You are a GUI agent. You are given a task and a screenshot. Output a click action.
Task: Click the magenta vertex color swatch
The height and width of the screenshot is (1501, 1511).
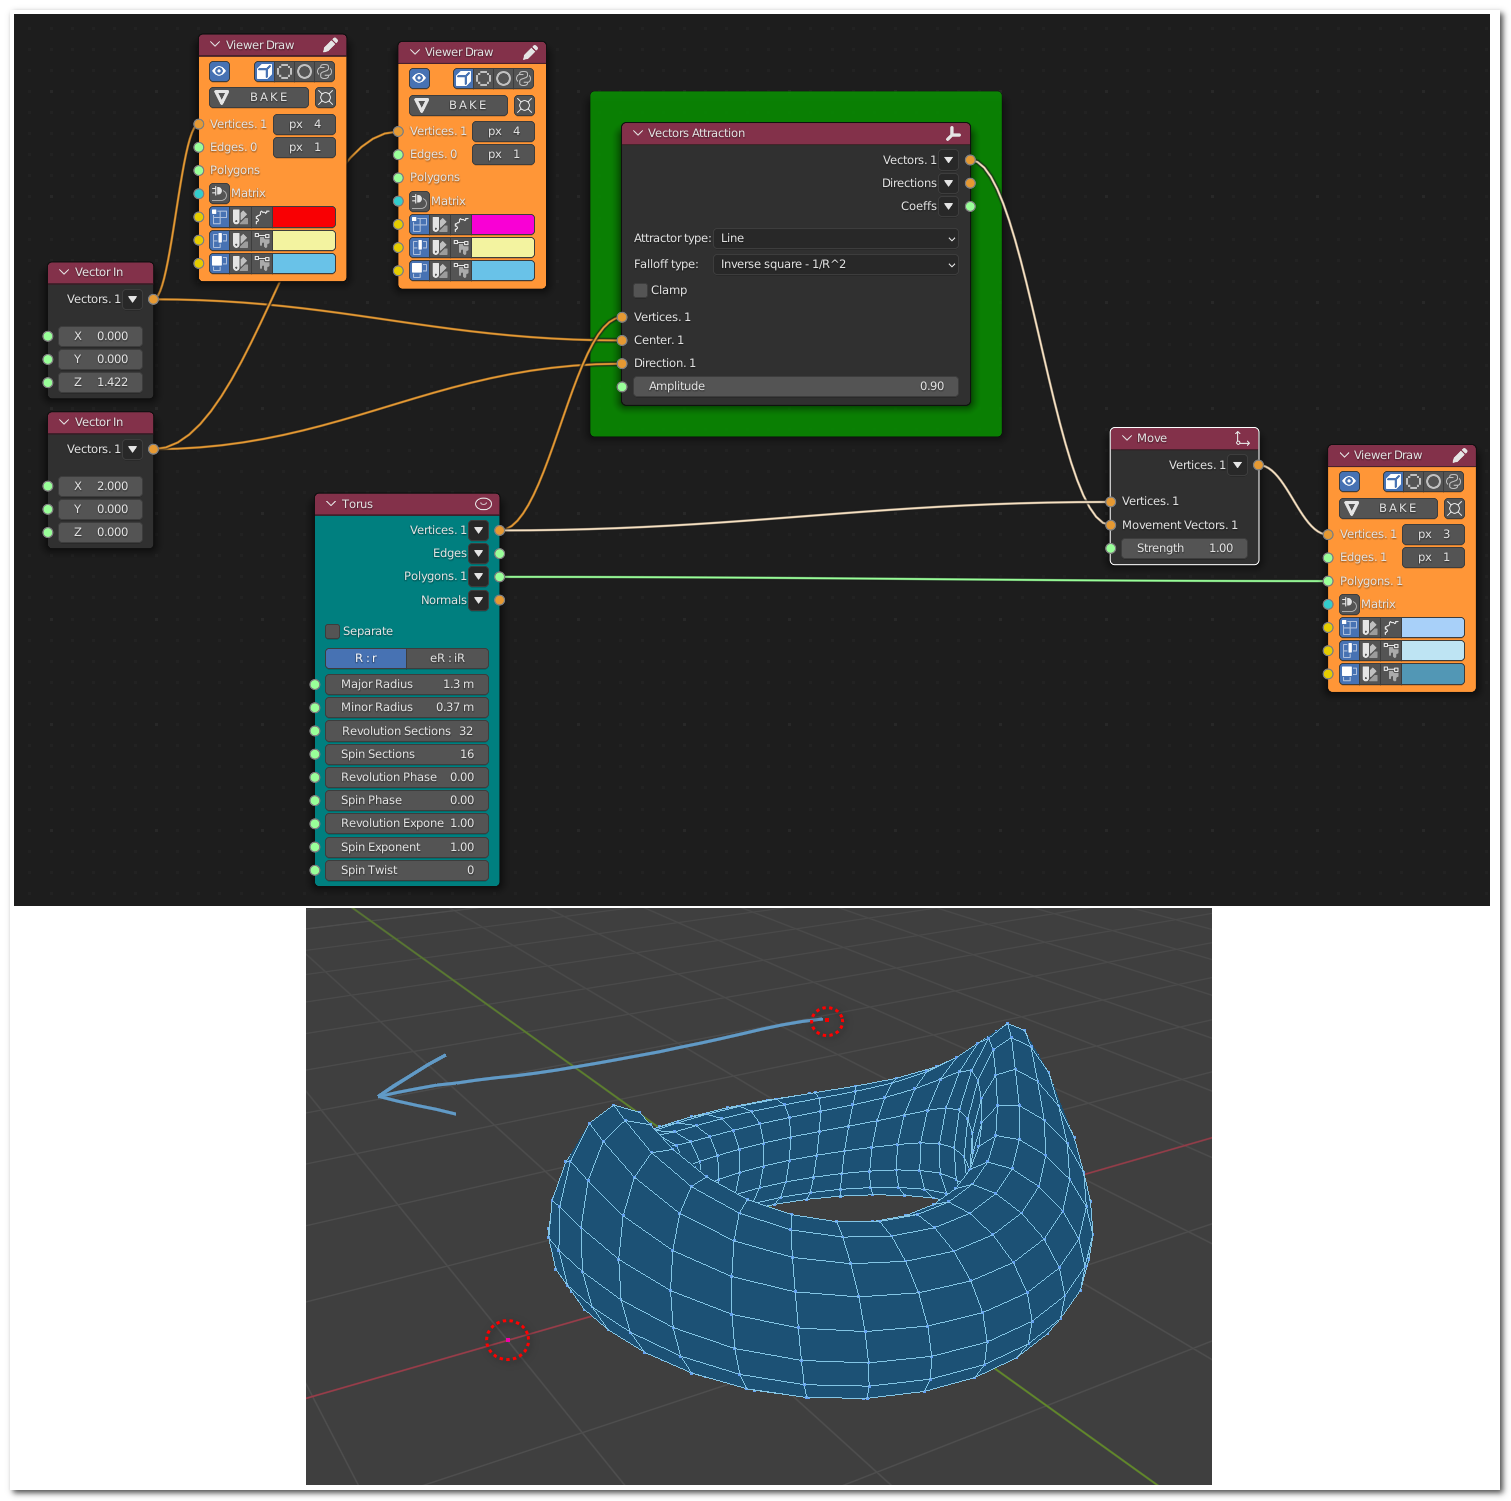503,224
